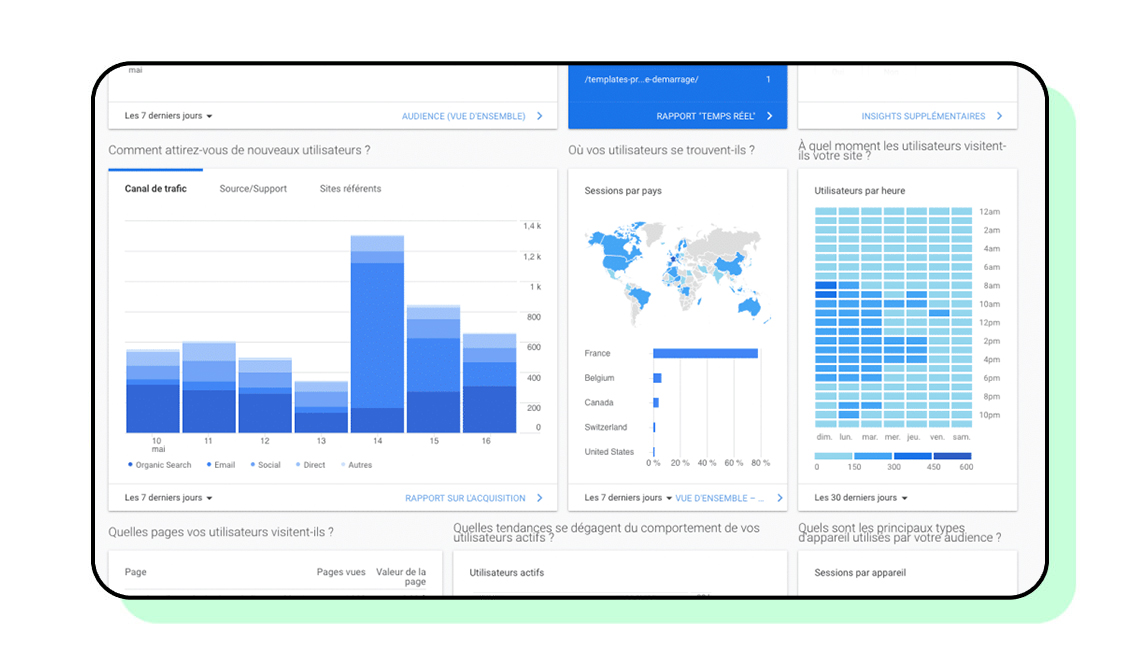The image size is (1140, 661).
Task: Open 'Les 7 derniers jours' dropdown under traffic chart
Action: pyautogui.click(x=168, y=498)
